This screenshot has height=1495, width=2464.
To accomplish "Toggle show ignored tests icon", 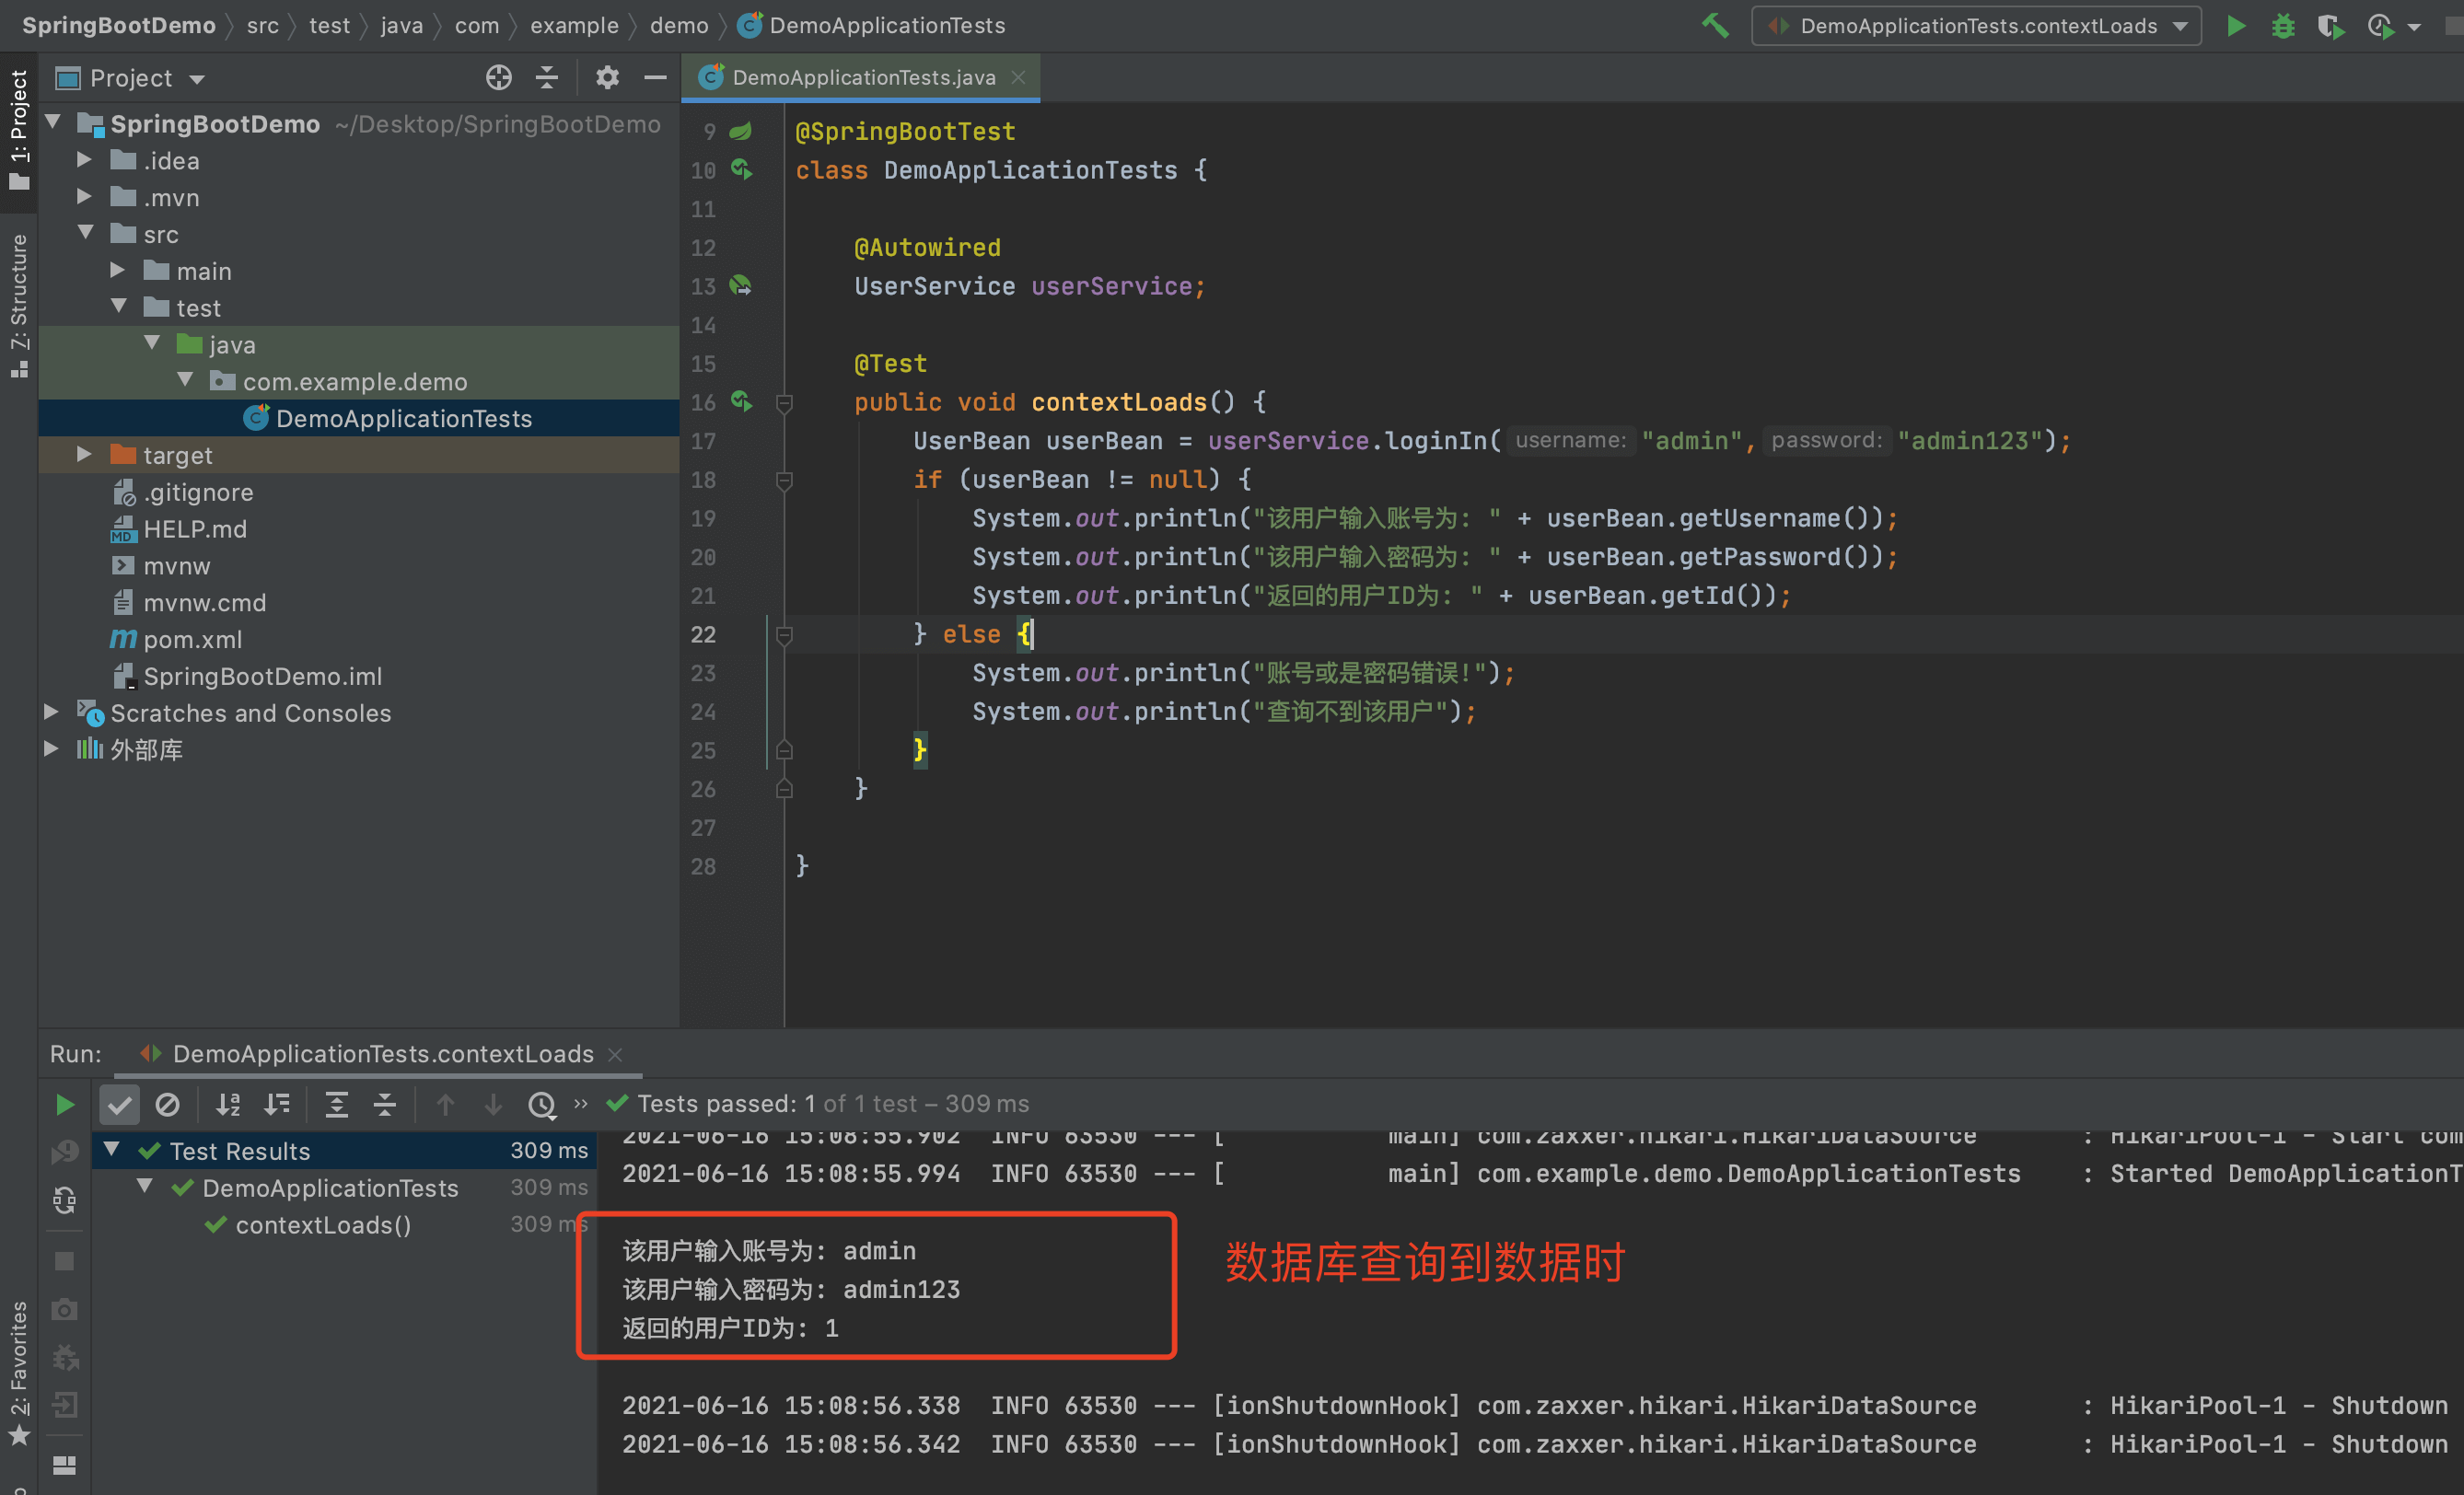I will pos(167,1104).
